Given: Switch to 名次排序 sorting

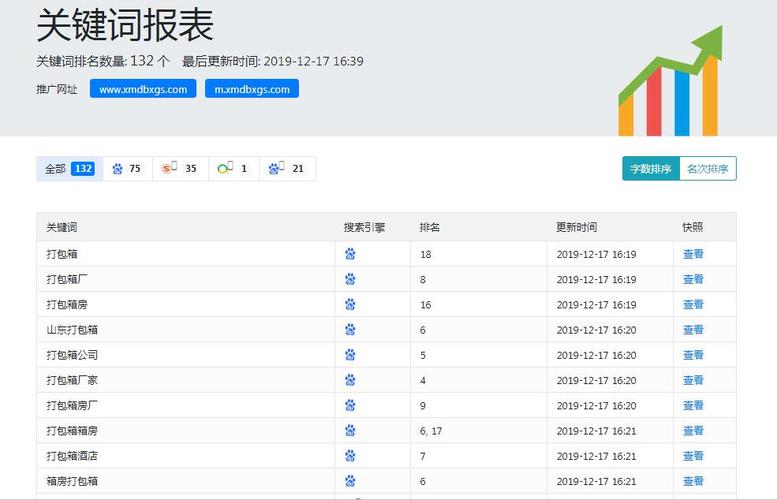Looking at the screenshot, I should pos(708,169).
